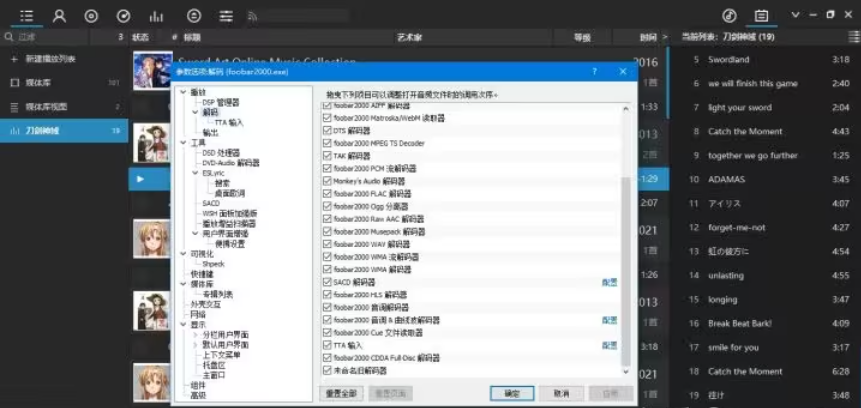
Task: Click the decoder list scroll up arrow
Action: pyautogui.click(x=625, y=109)
